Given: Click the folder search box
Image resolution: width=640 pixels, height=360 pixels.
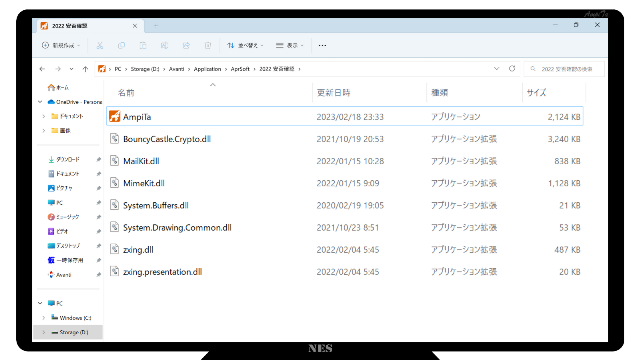Looking at the screenshot, I should [564, 69].
